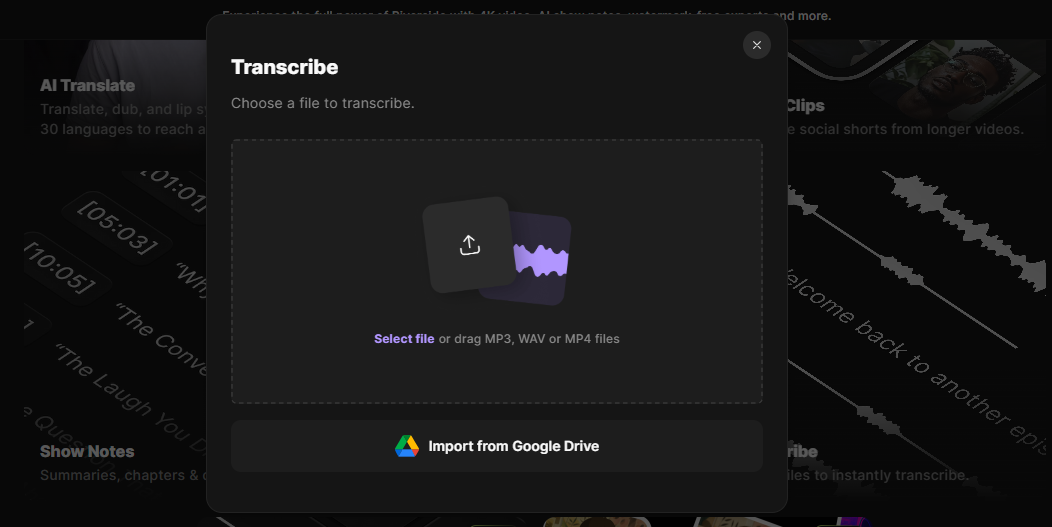Click the "drag MP3, WAV or MP4 files" text

[537, 339]
